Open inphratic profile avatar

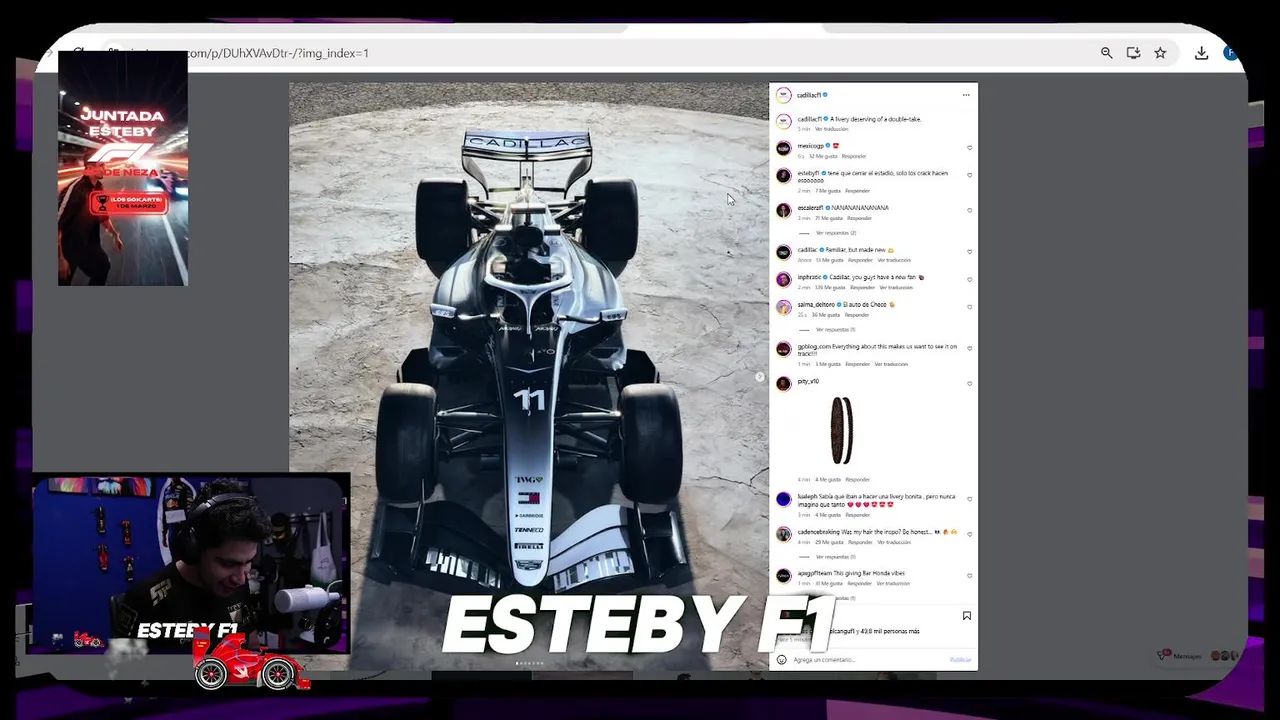(784, 280)
